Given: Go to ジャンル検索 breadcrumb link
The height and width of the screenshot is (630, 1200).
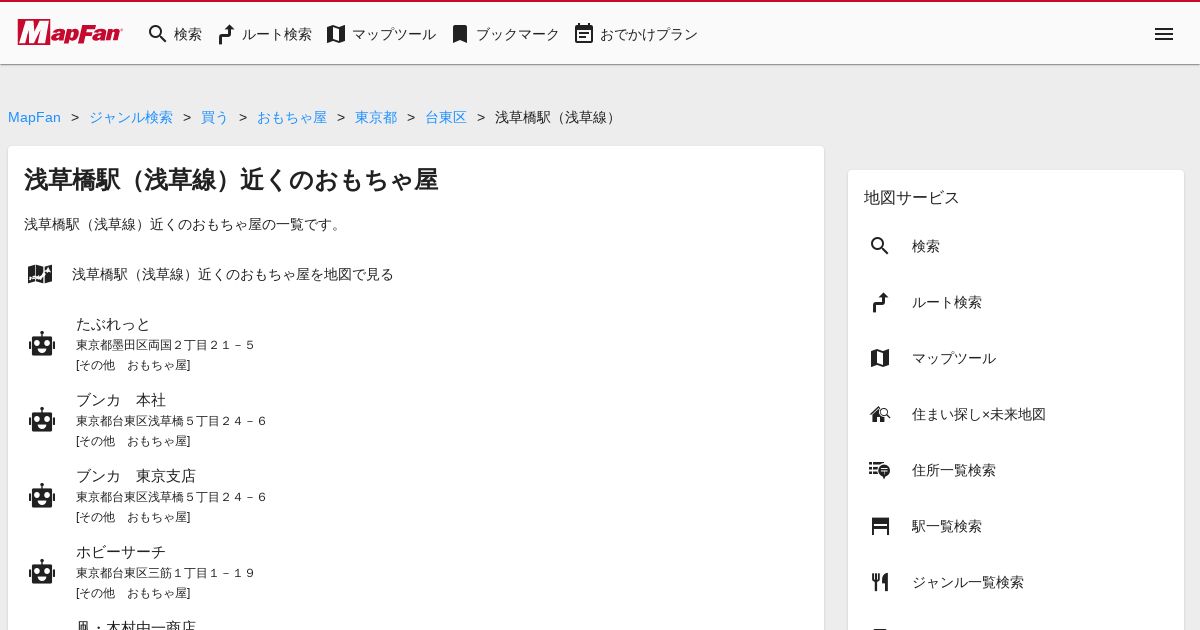Looking at the screenshot, I should 131,117.
